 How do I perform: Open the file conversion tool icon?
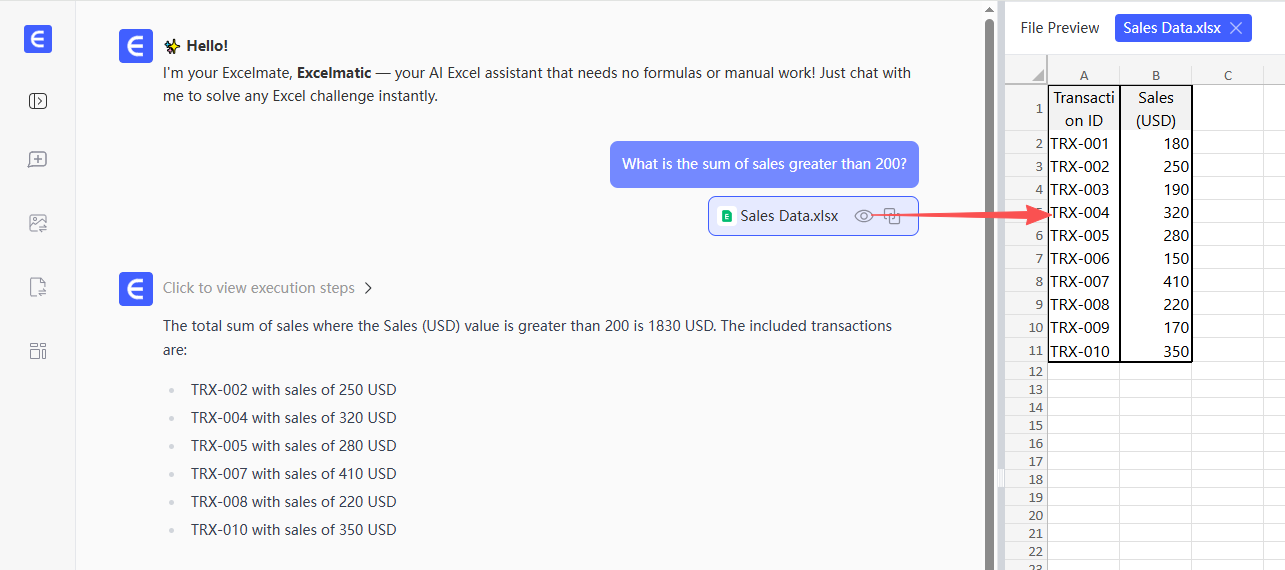(38, 288)
